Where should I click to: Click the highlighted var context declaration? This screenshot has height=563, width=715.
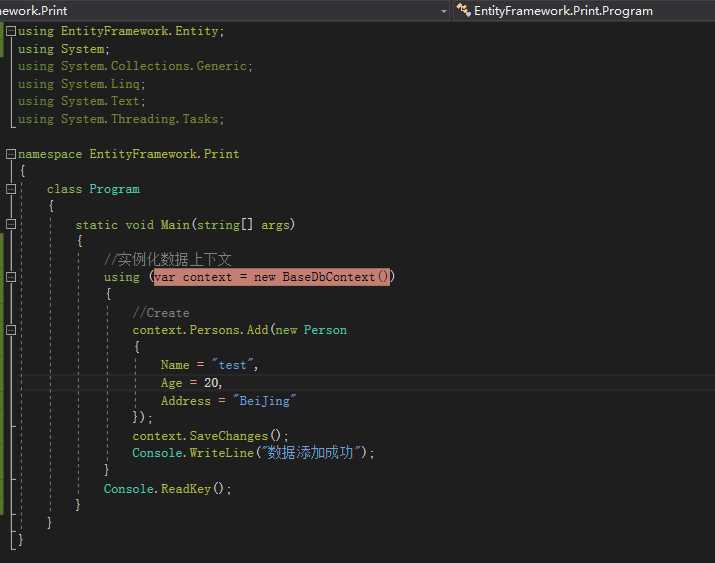coord(272,277)
